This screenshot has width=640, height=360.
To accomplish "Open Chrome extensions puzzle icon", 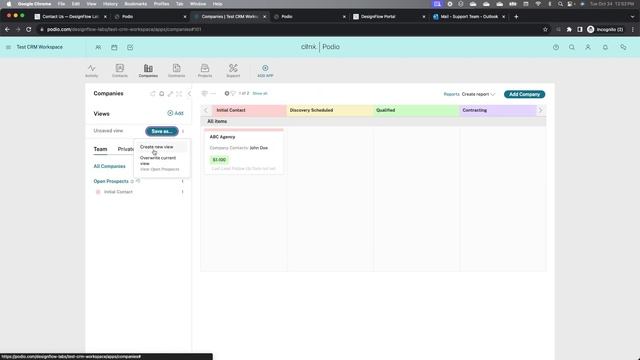I will pyautogui.click(x=569, y=29).
